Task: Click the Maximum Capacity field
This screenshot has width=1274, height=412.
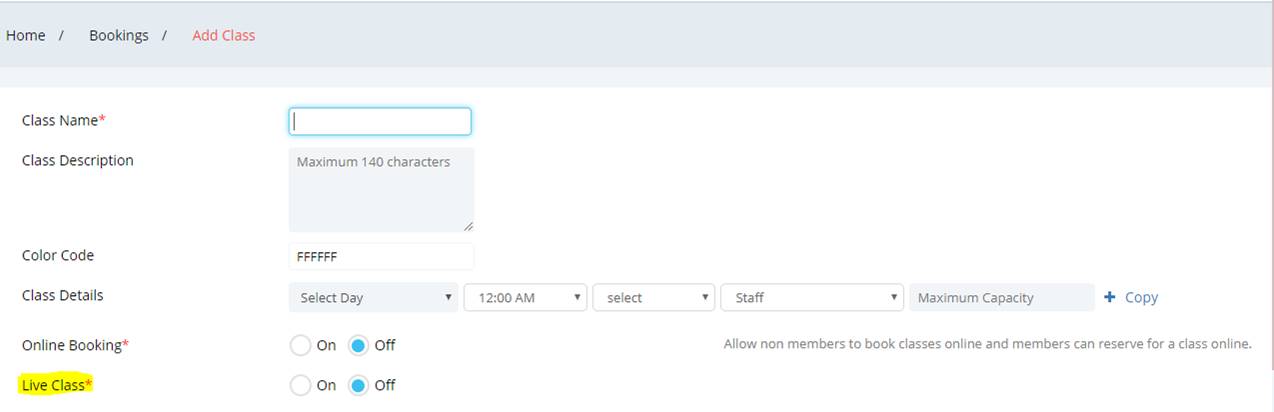Action: coord(1002,297)
